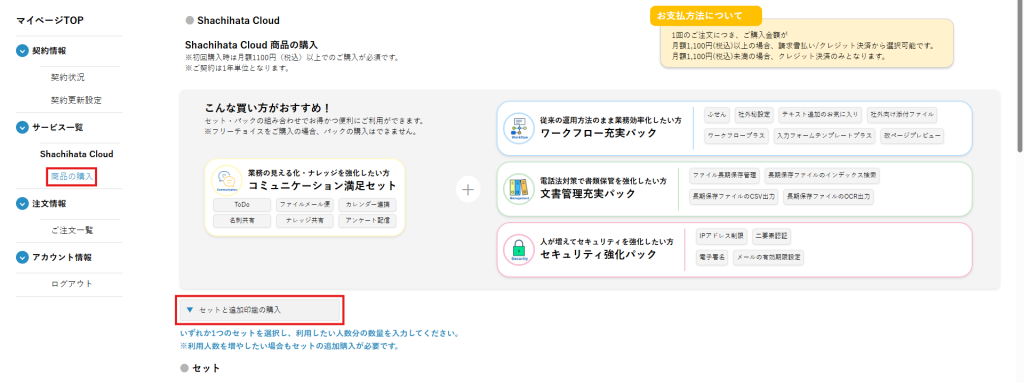The image size is (1024, 383).
Task: Click the ファイル長期保存管理 tag
Action: (724, 175)
